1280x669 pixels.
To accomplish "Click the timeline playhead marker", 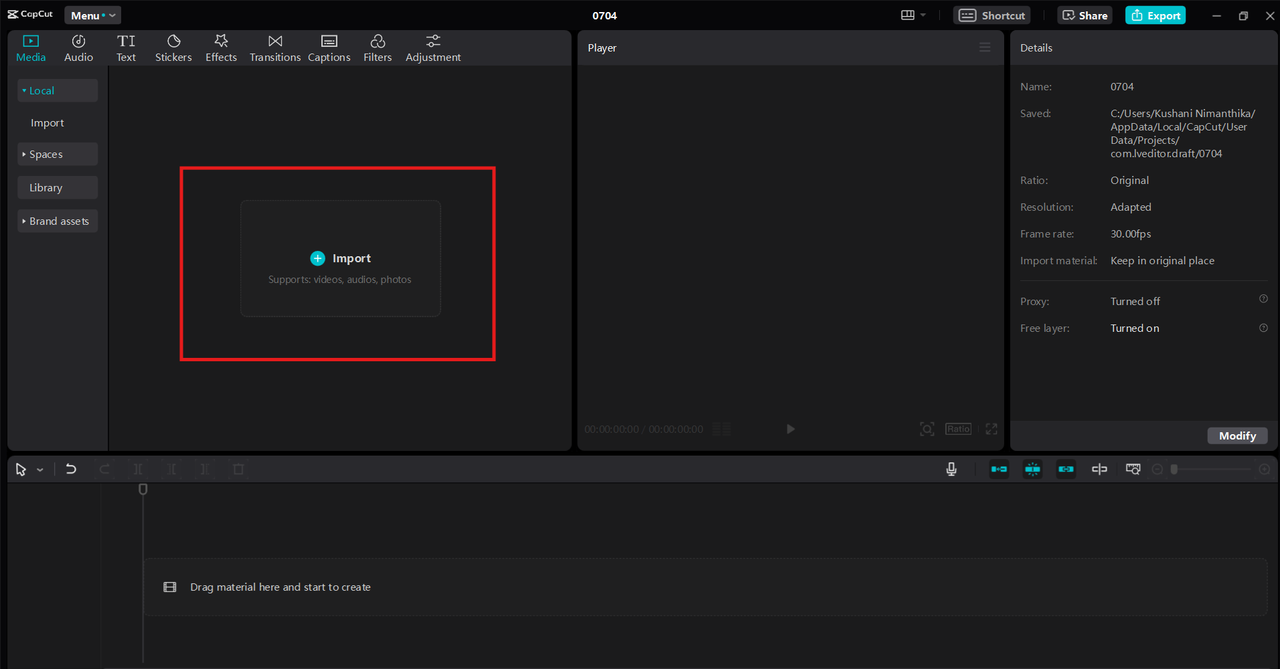I will [143, 489].
